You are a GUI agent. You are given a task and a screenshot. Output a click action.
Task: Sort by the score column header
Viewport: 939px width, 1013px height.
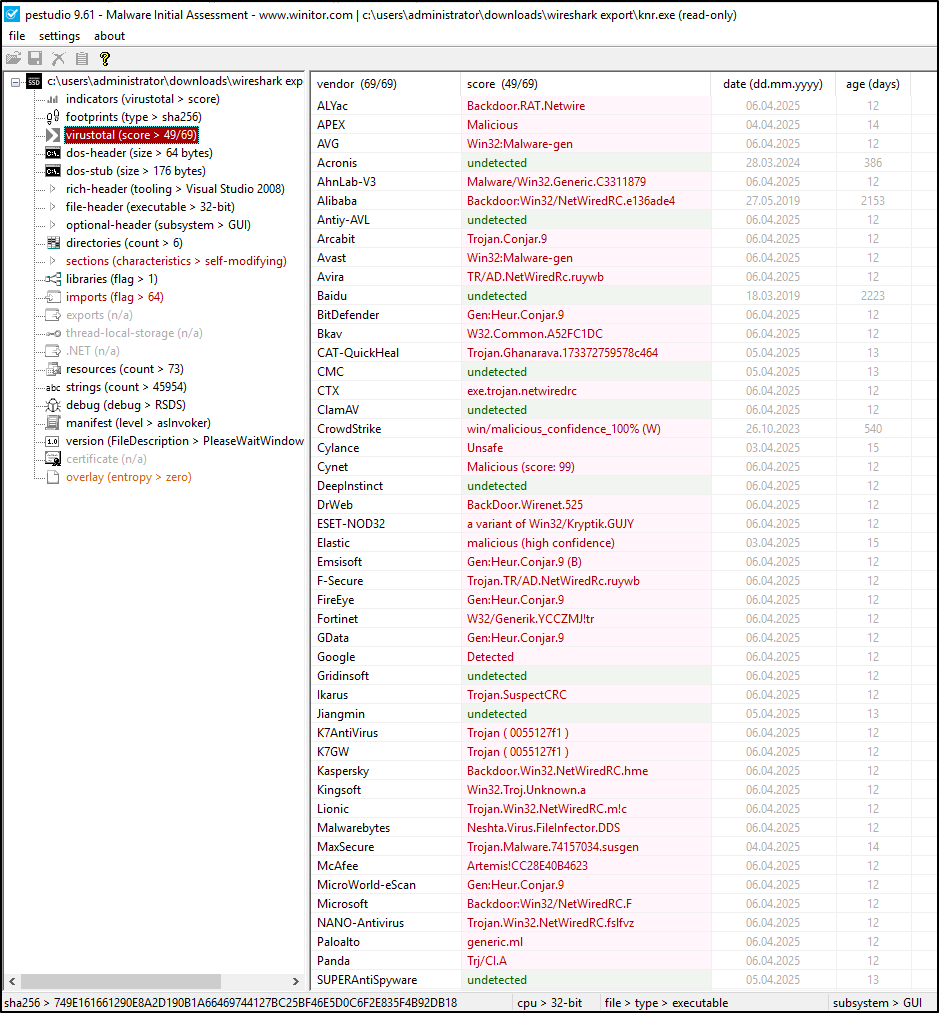coord(585,84)
